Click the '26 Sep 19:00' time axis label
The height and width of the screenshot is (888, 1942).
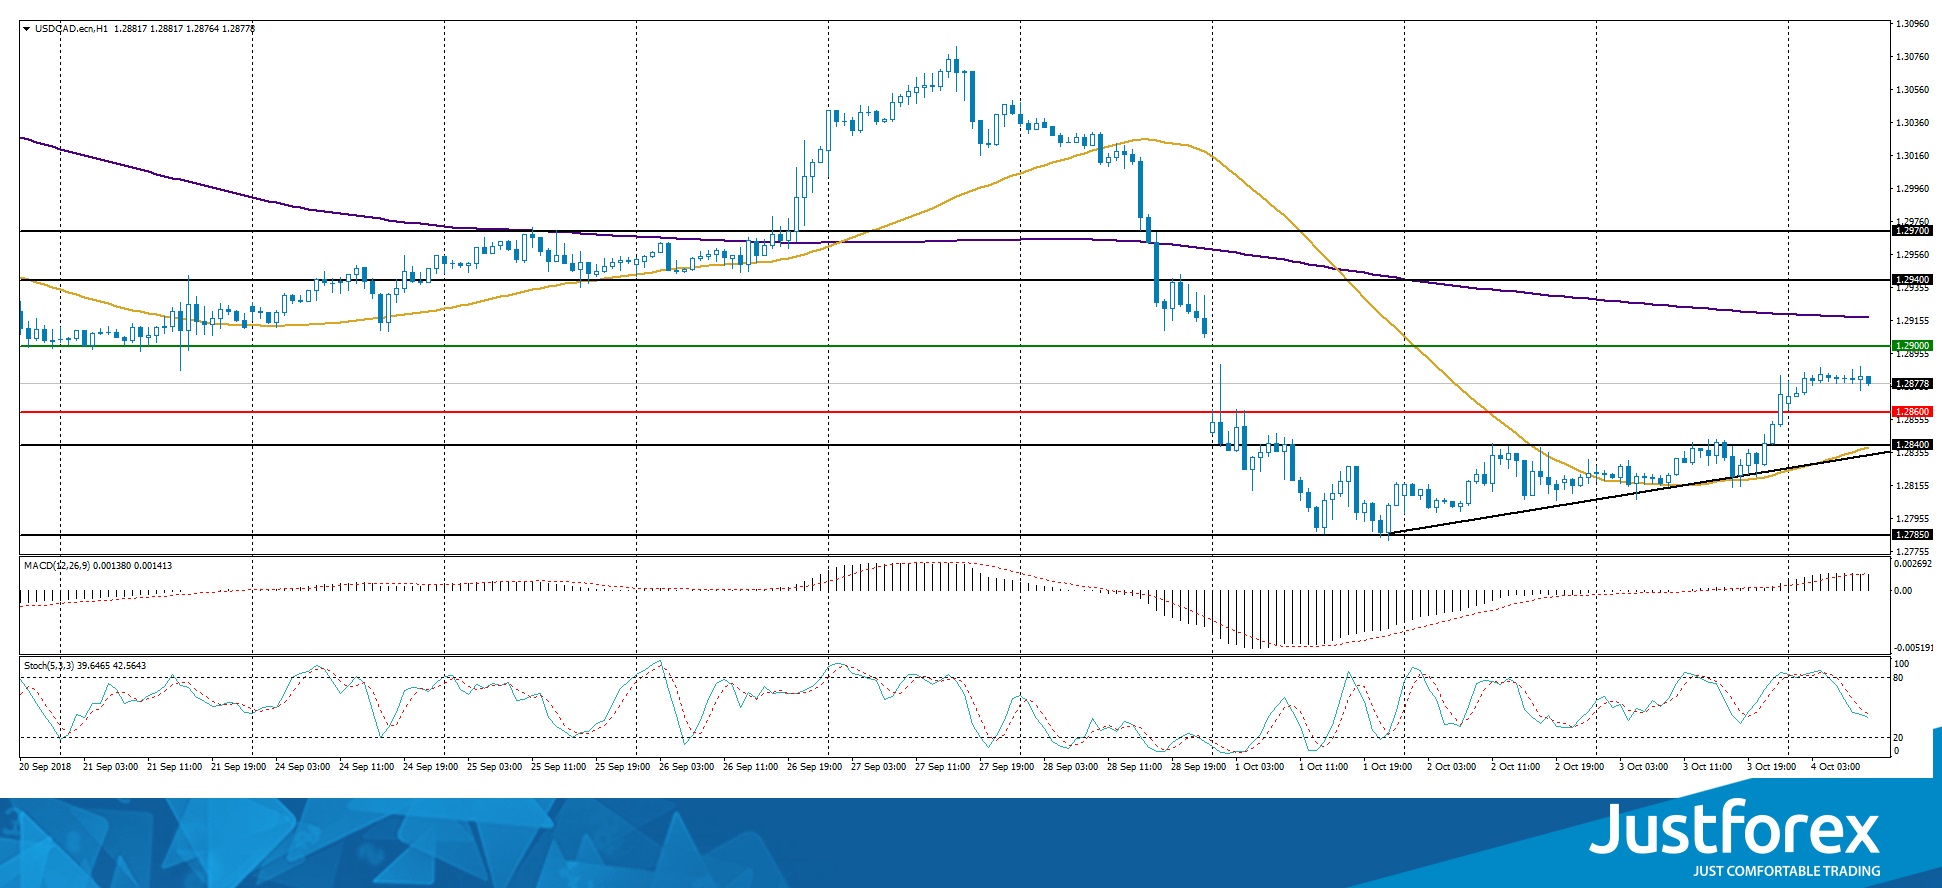814,767
